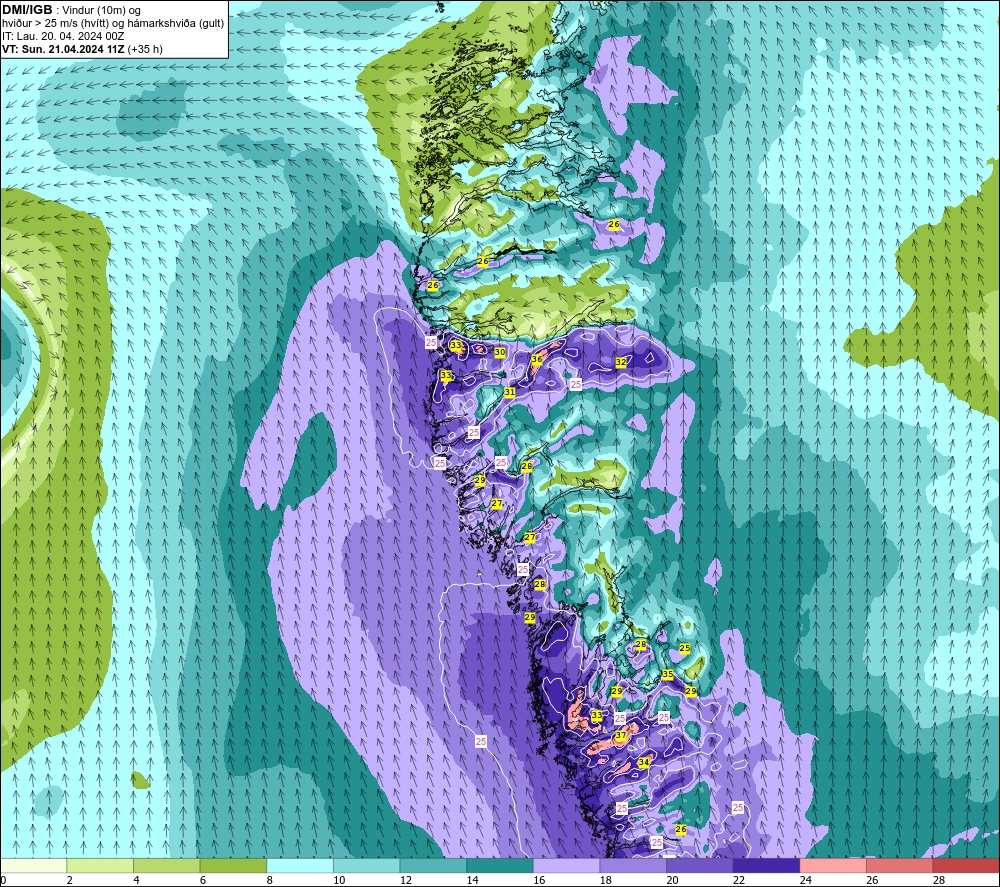Viewport: 1000px width, 887px height.
Task: Click the yellow max gust label 35
Action: pos(668,674)
